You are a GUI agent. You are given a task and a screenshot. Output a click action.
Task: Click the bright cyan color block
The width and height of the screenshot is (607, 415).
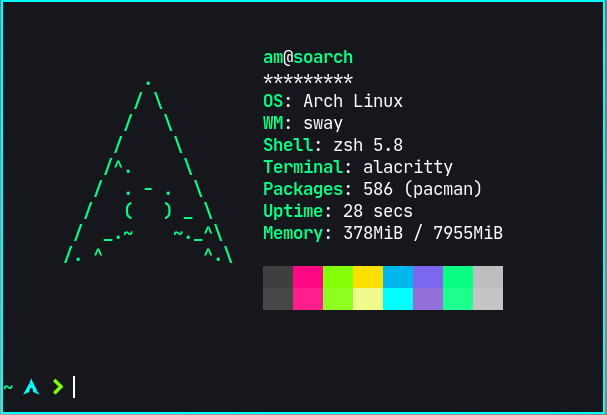[x=398, y=299]
